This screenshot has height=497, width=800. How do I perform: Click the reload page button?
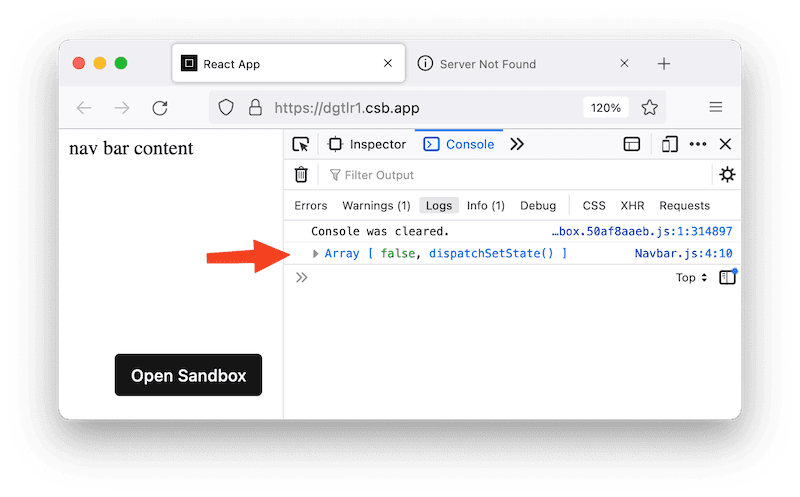pyautogui.click(x=159, y=108)
